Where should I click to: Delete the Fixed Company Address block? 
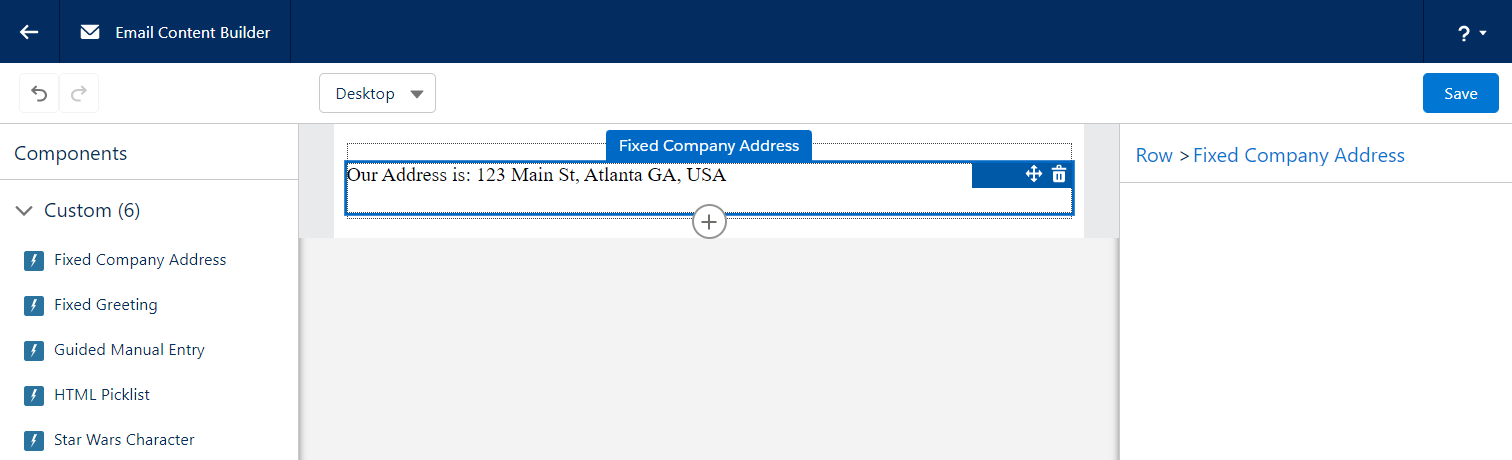coord(1059,174)
